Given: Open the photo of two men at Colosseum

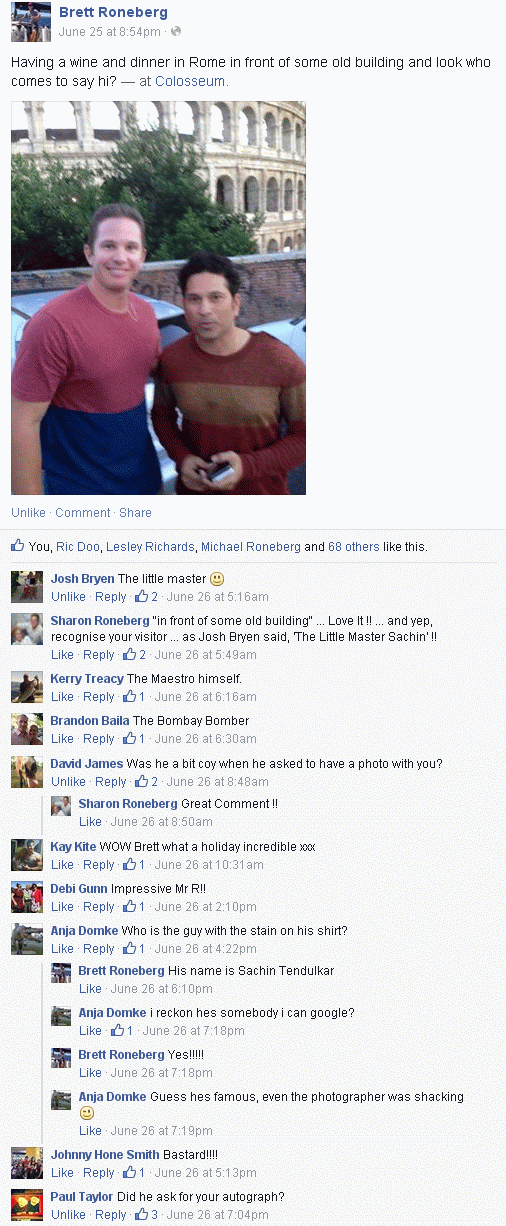Looking at the screenshot, I should pos(158,298).
